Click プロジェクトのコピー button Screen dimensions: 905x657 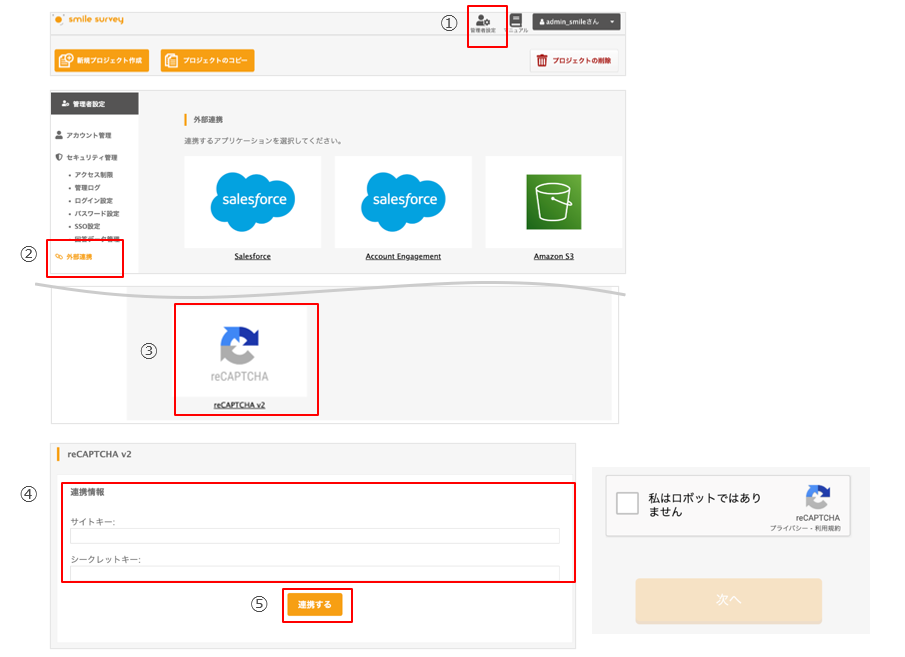[207, 60]
